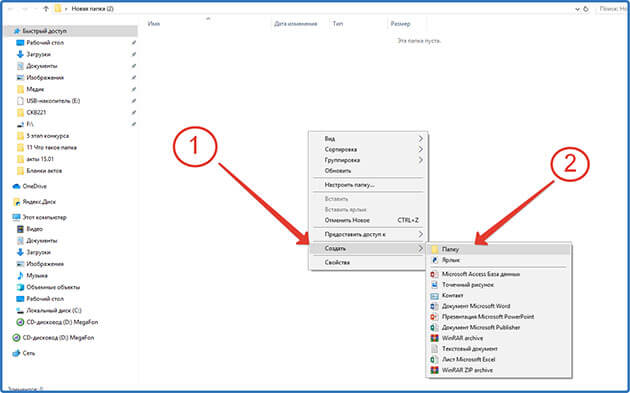
Task: Open Свойства from the context menu
Action: [x=368, y=262]
